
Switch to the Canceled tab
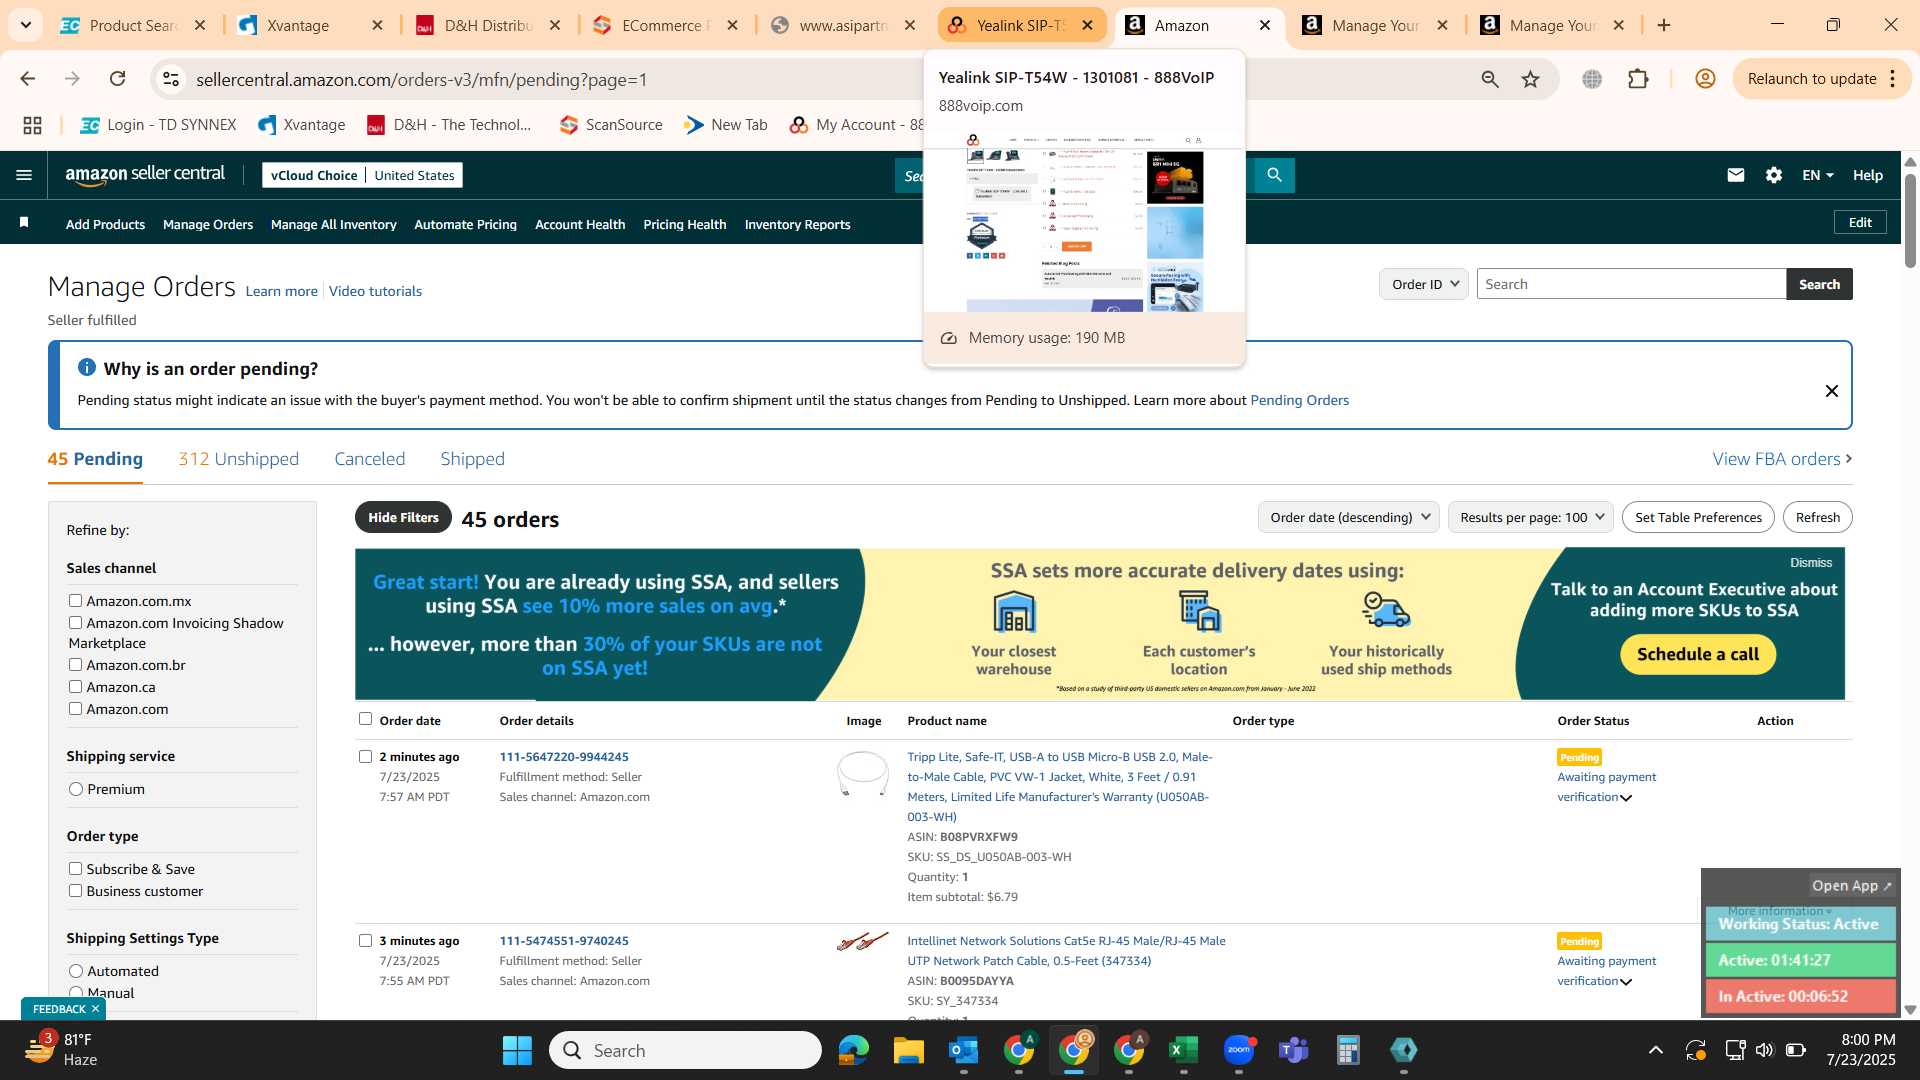click(x=369, y=459)
